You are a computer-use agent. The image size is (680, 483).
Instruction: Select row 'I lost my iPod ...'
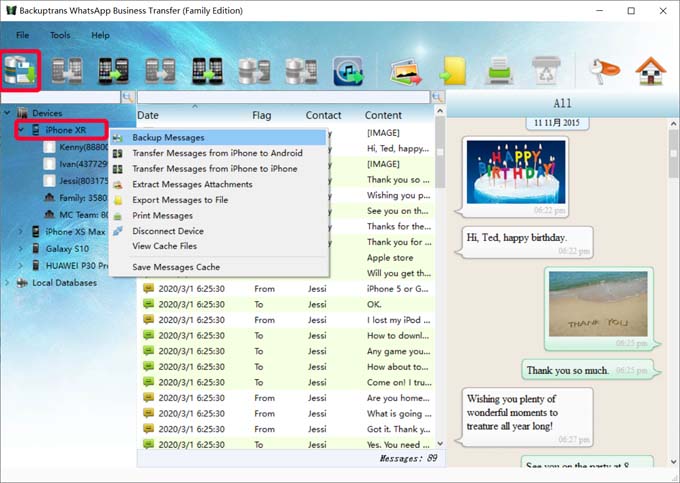pyautogui.click(x=286, y=320)
